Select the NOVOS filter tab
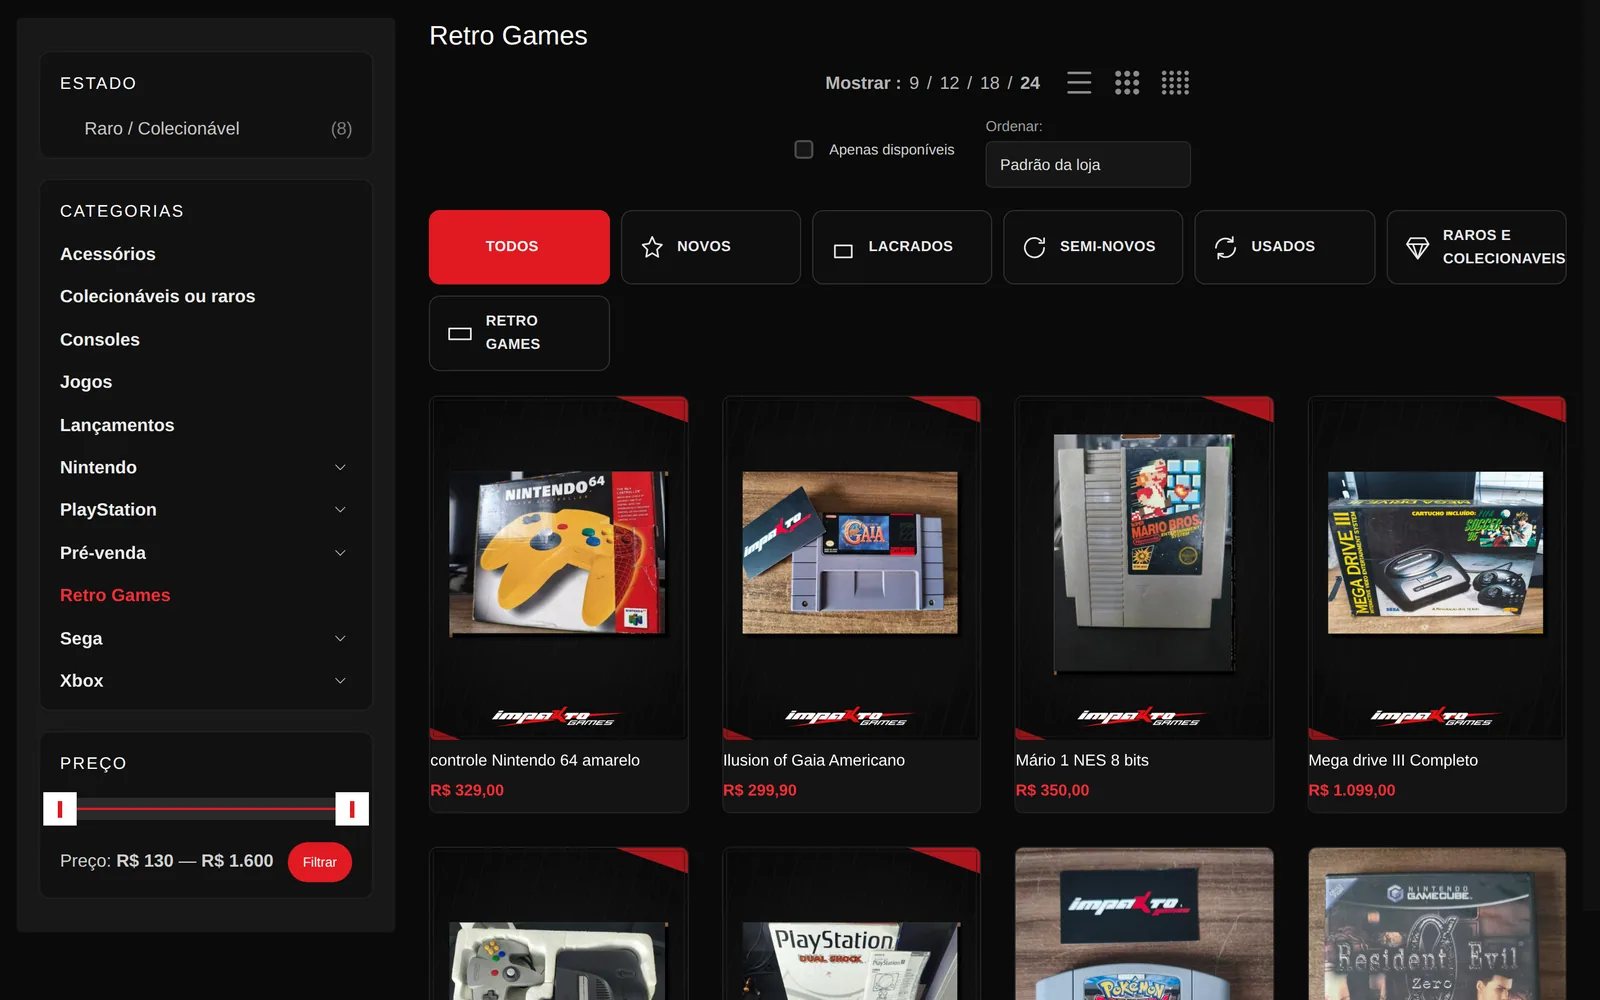The width and height of the screenshot is (1600, 1000). (711, 247)
